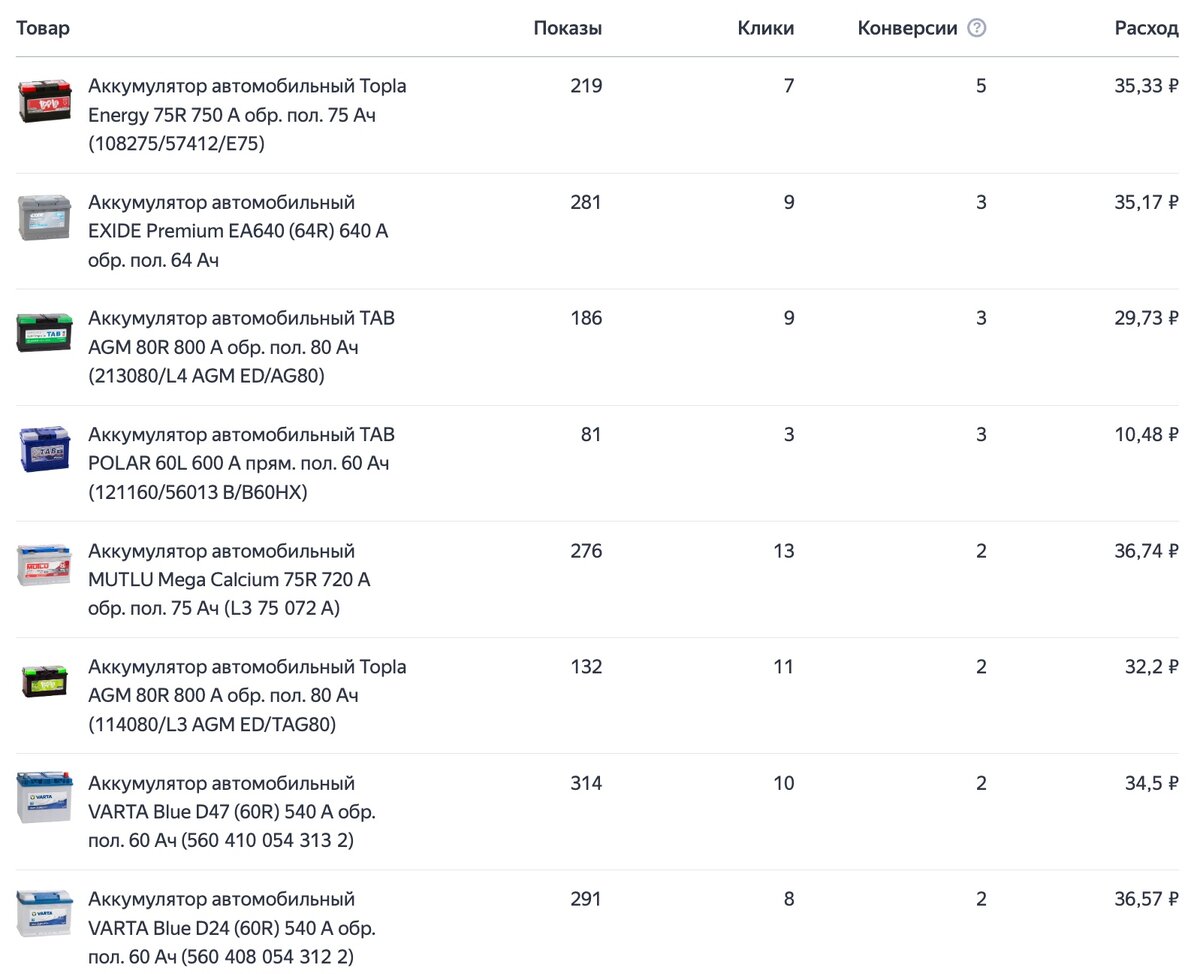Open the VARTA Blue D47 battery thumbnail

[45, 797]
